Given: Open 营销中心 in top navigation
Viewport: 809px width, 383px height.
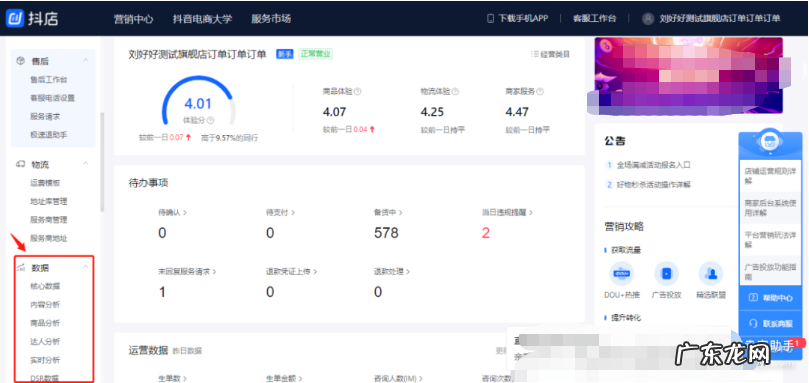Looking at the screenshot, I should pyautogui.click(x=133, y=19).
